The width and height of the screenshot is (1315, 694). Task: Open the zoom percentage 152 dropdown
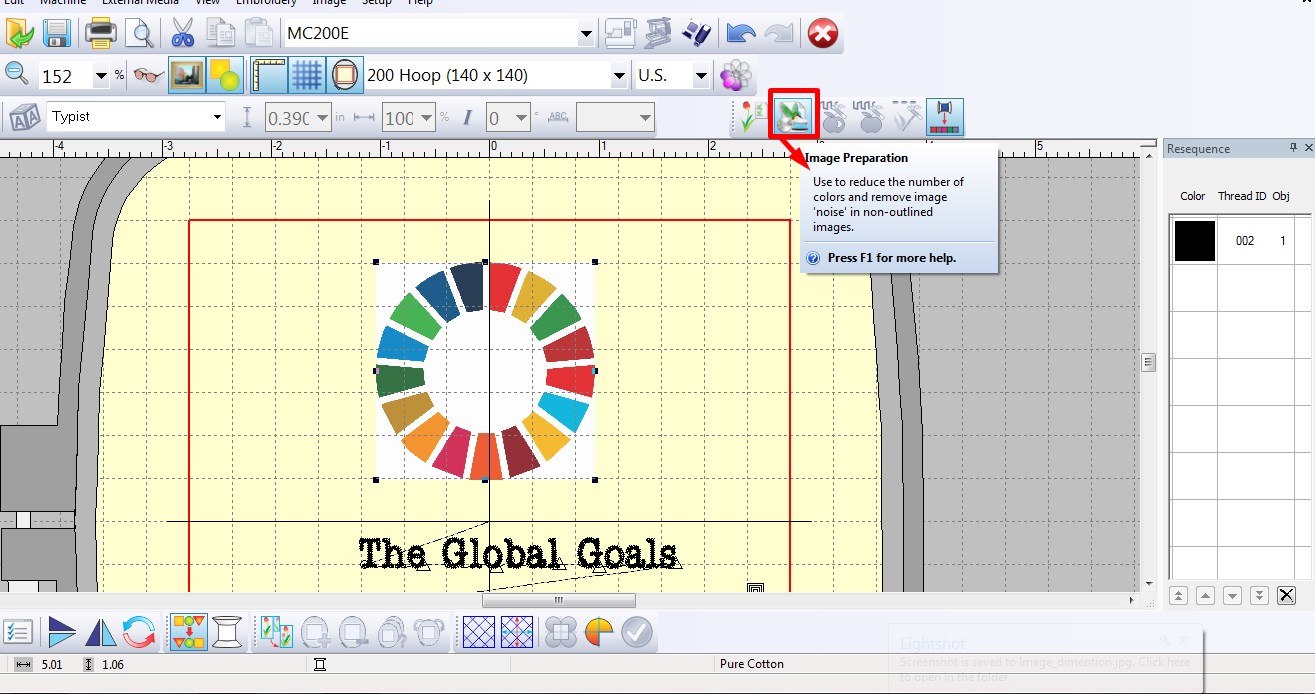(x=100, y=76)
